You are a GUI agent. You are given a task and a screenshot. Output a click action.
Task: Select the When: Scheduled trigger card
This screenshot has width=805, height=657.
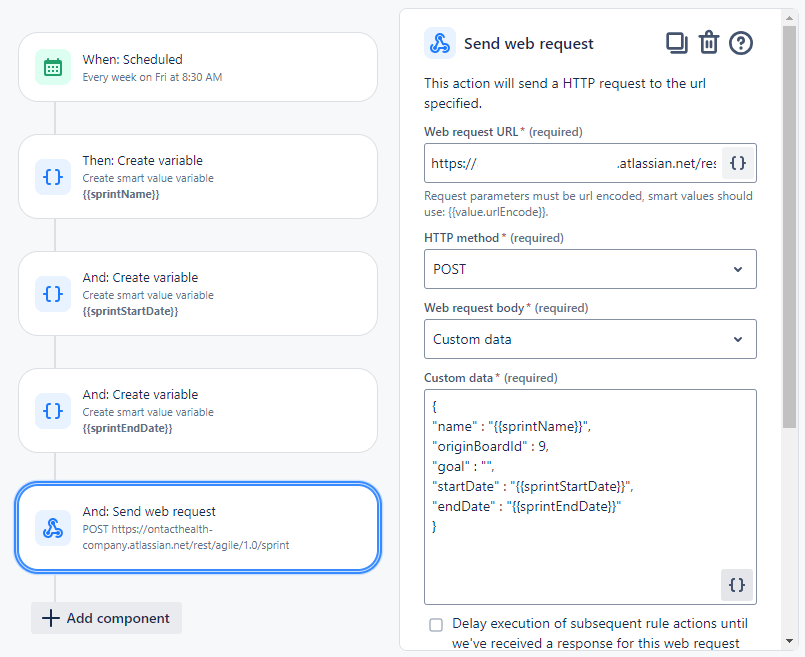tap(198, 67)
